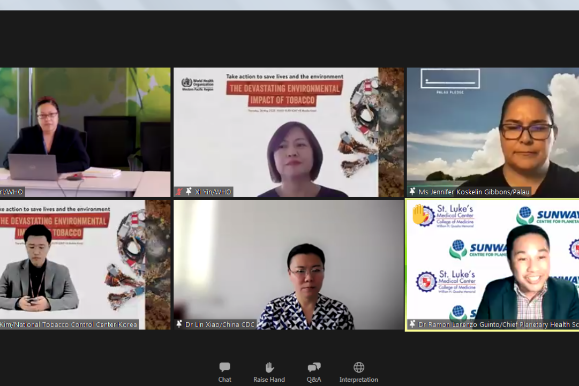Select Xi Yin/WHO video tile
This screenshot has height=386, width=579.
[x=289, y=132]
